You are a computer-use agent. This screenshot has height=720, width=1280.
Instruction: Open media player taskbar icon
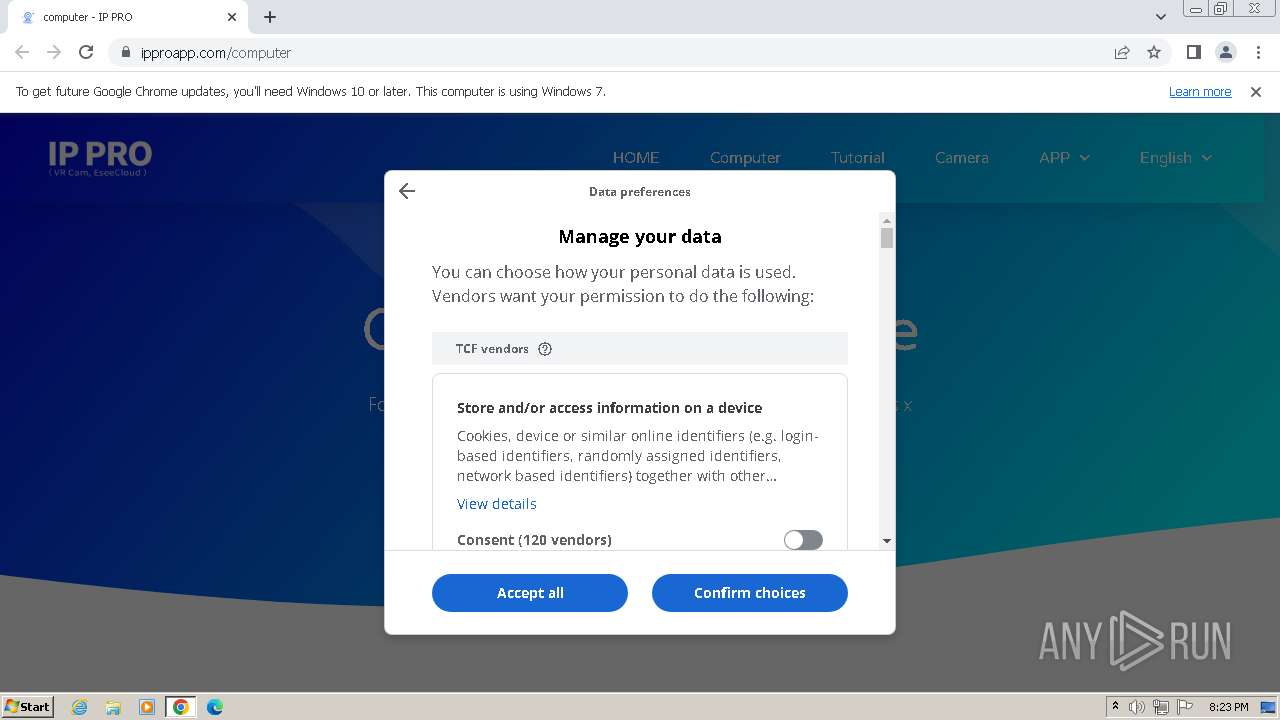[147, 707]
